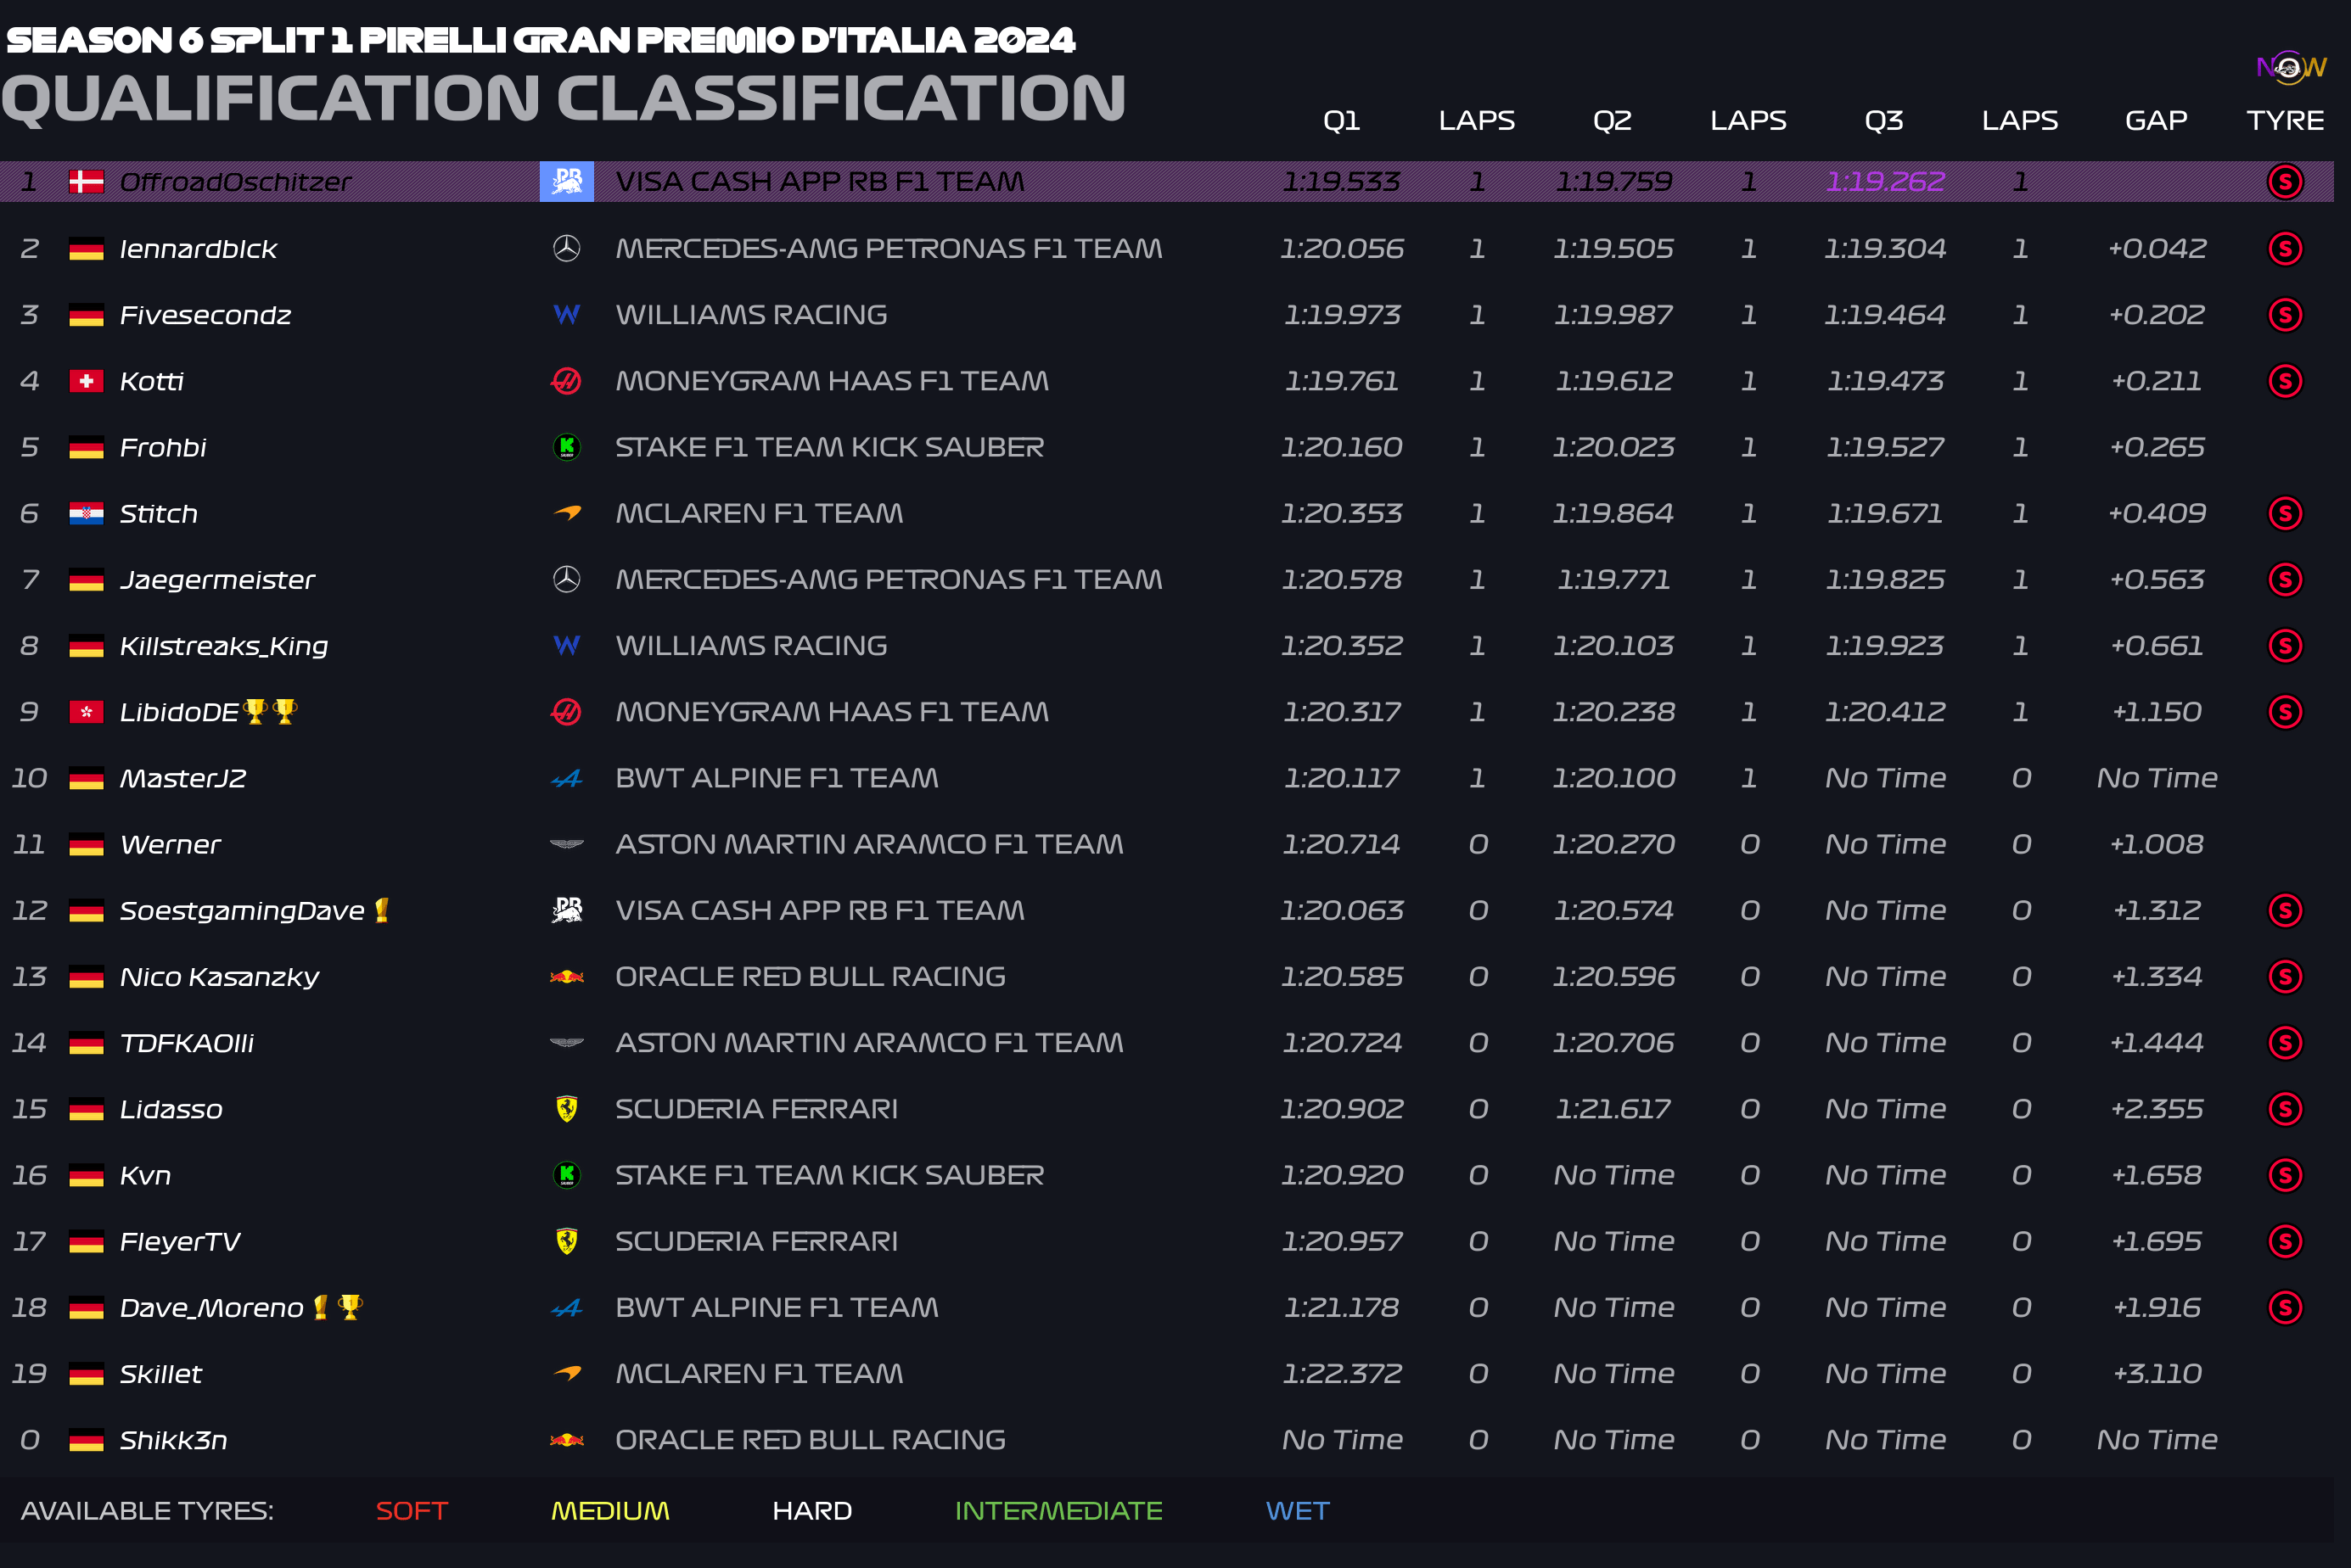Click the Hong Kong flag beside LibidoDE
This screenshot has height=1568, width=2351.
pos(86,712)
